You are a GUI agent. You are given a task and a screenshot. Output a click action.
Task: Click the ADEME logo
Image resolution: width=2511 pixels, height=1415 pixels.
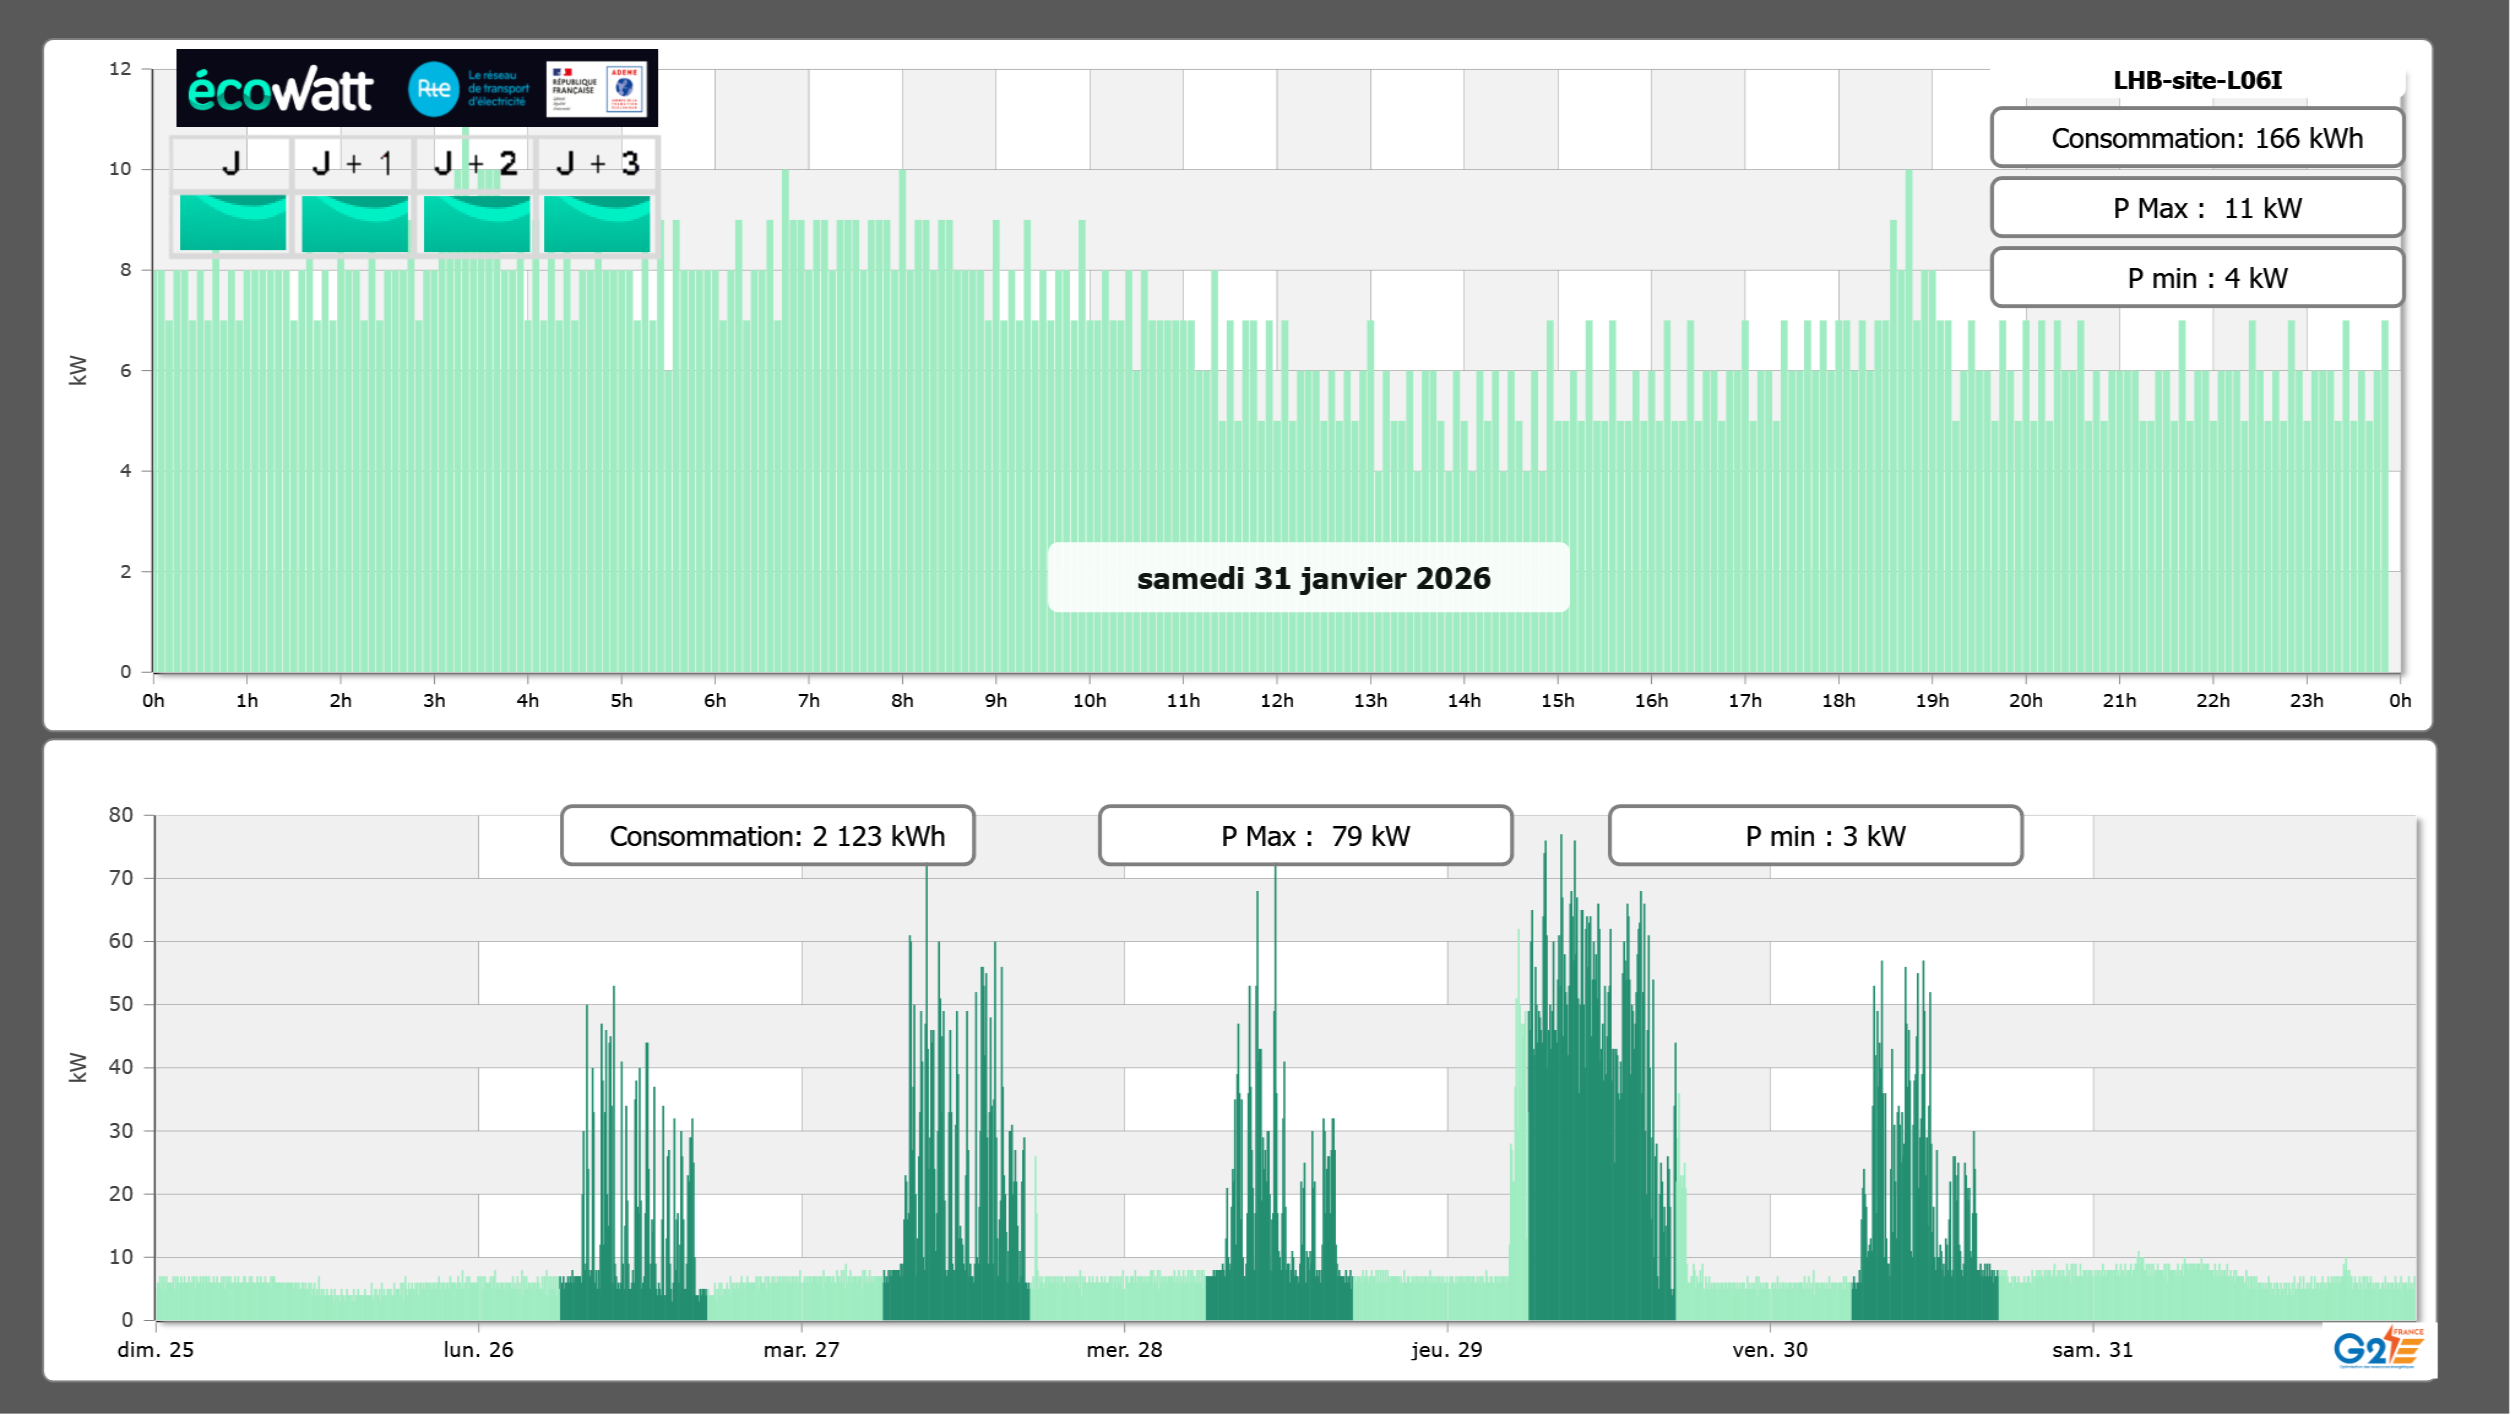click(x=625, y=88)
